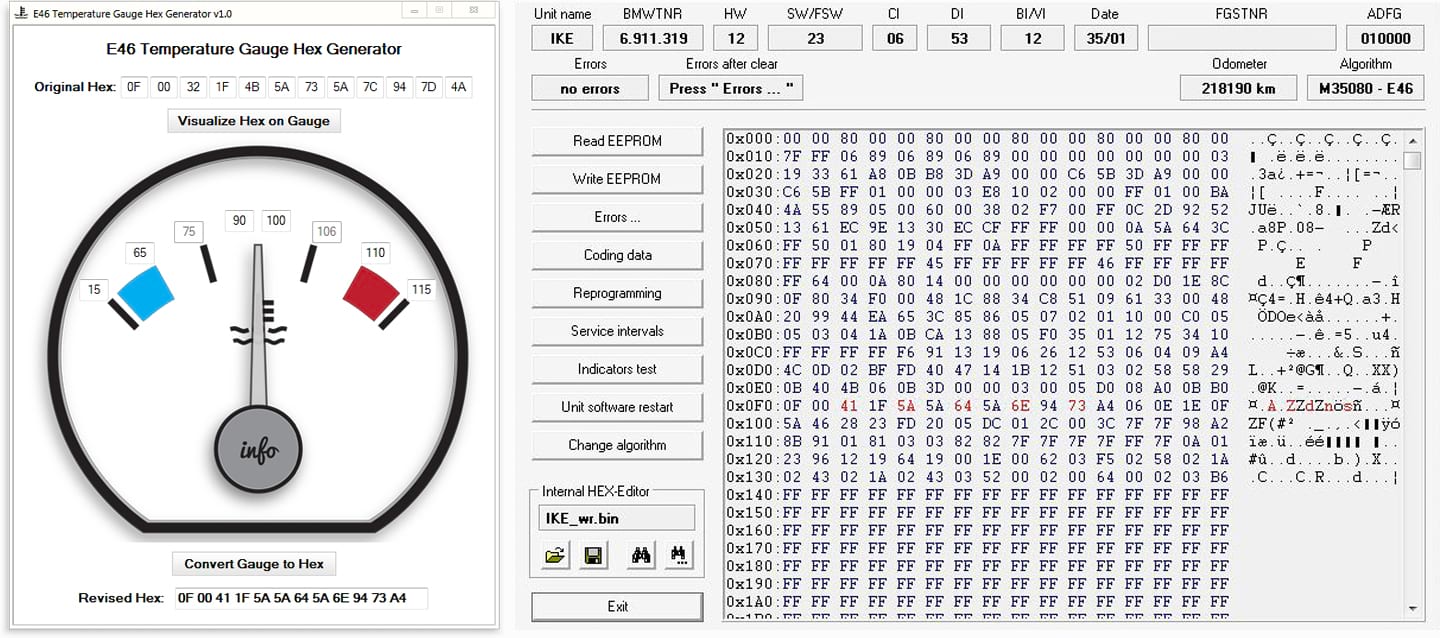Restart the unit software

click(617, 406)
